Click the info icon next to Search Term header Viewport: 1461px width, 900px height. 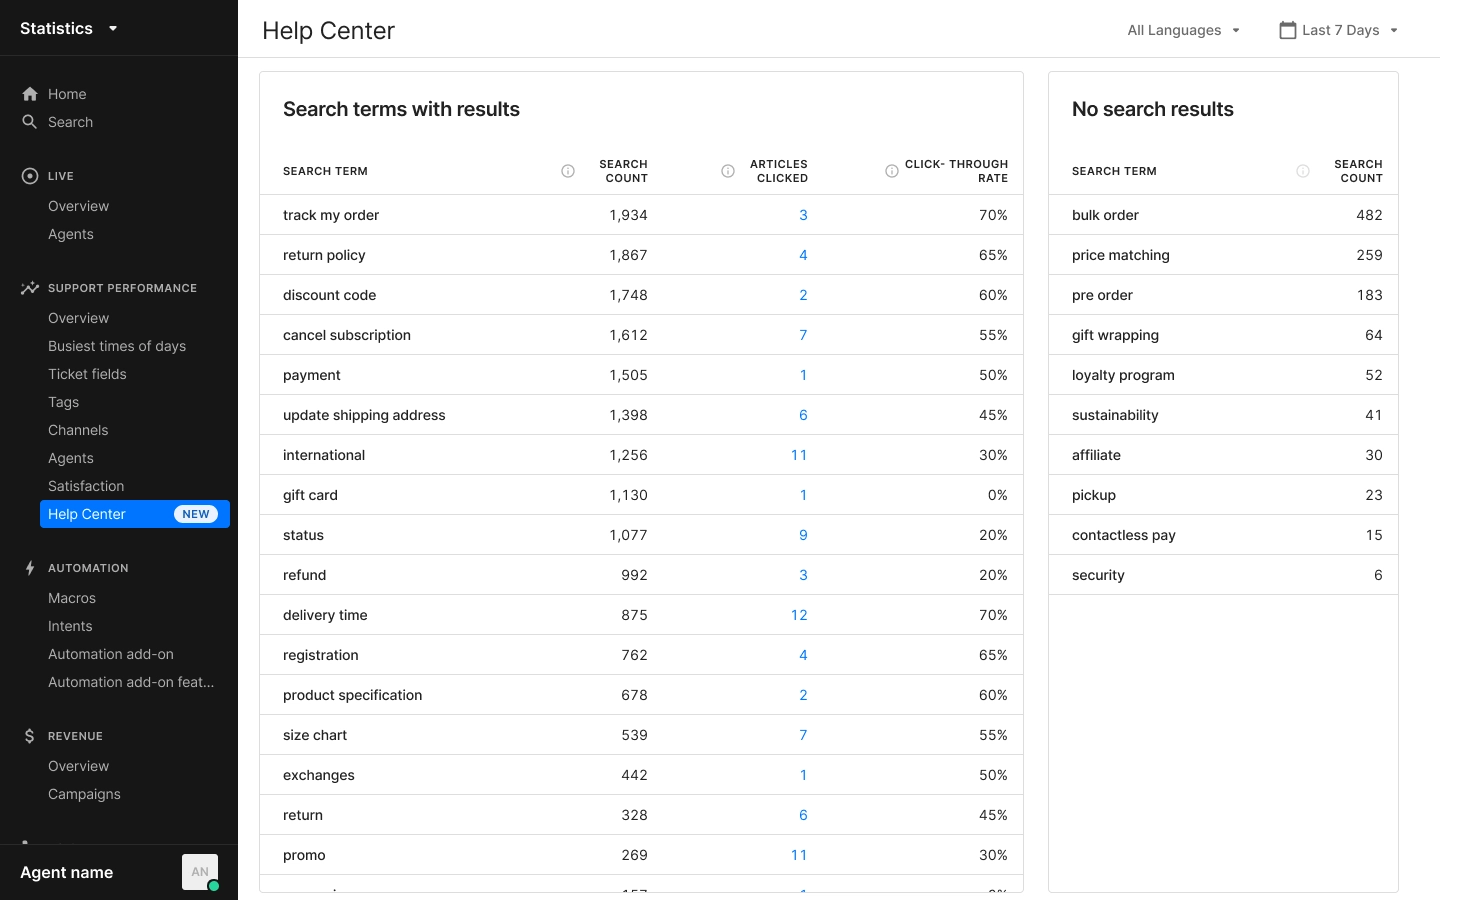coord(568,171)
